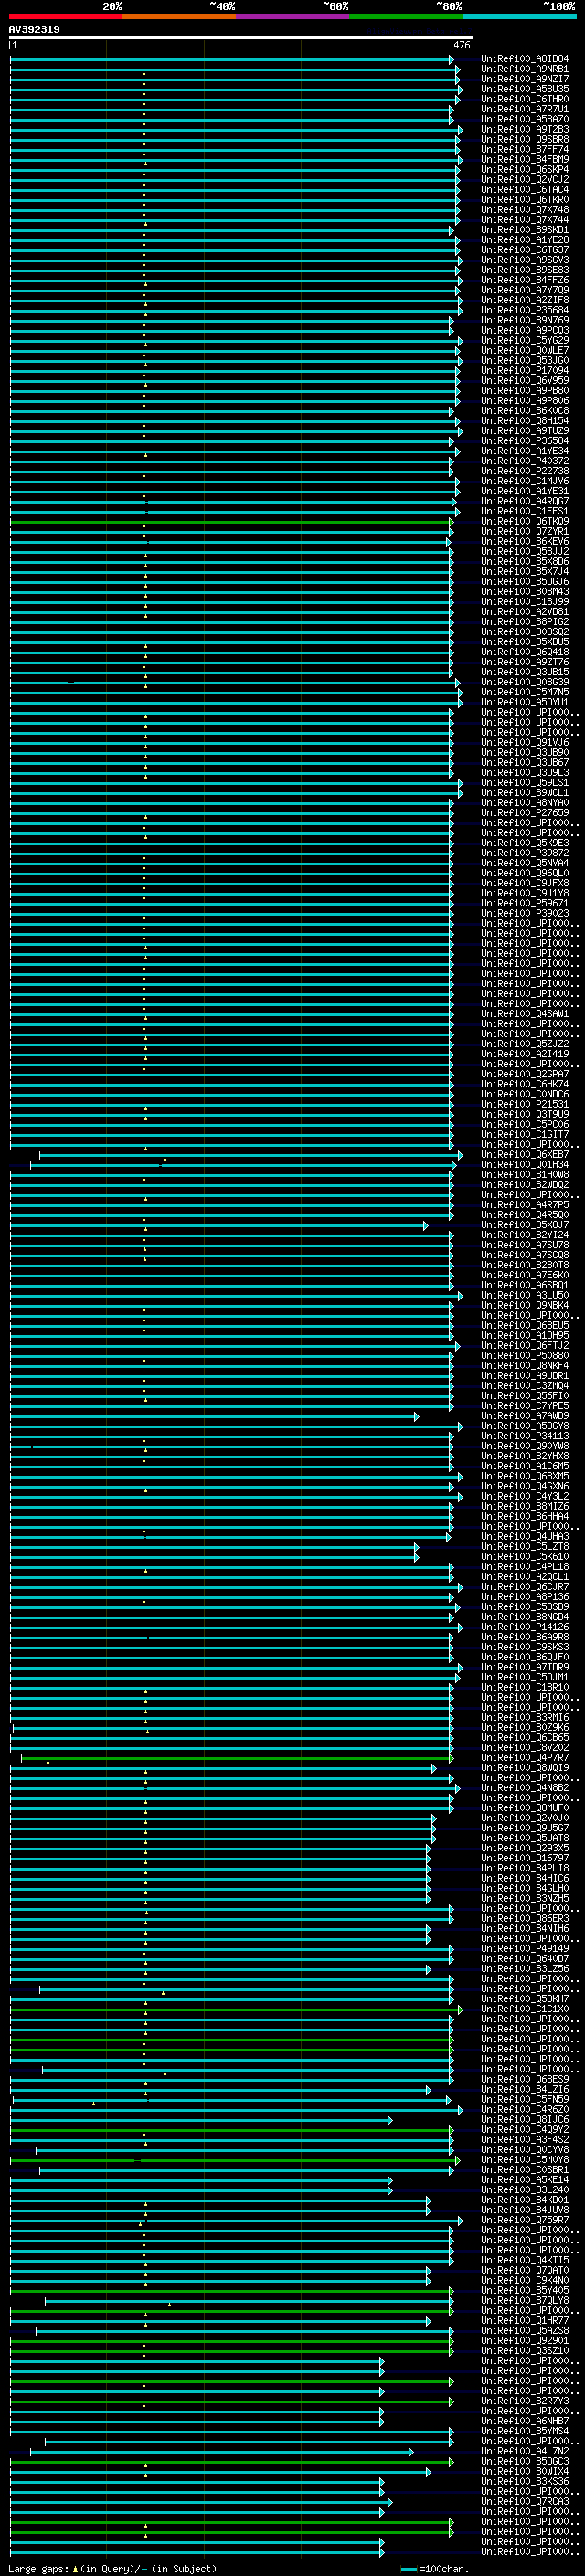Click label UniRef100_Q01H34

(525, 1164)
